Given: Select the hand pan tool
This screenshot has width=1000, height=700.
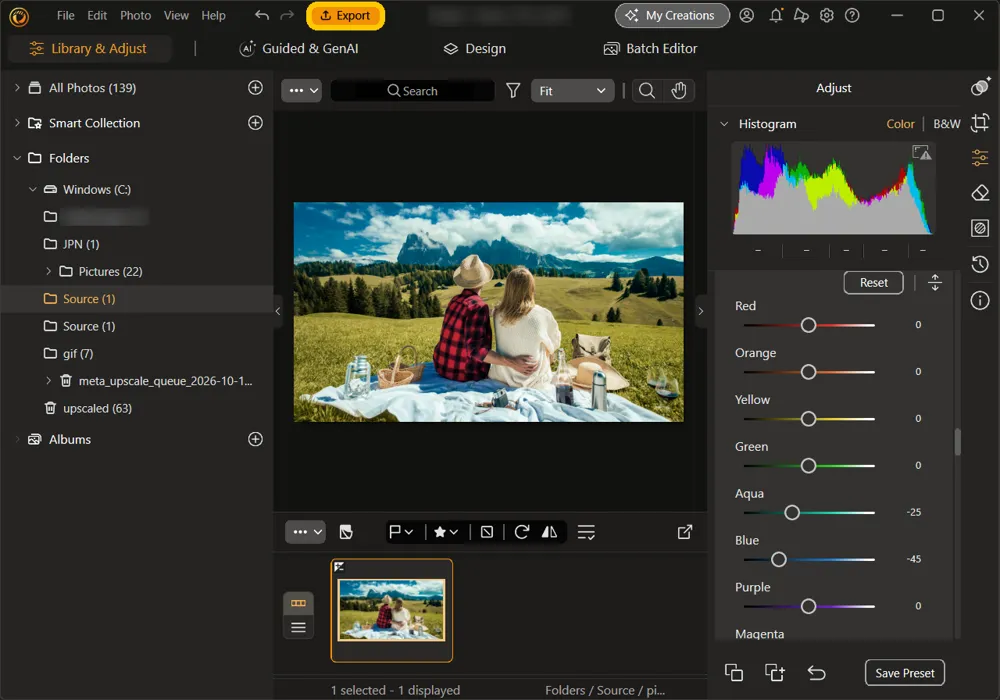Looking at the screenshot, I should click(x=679, y=91).
